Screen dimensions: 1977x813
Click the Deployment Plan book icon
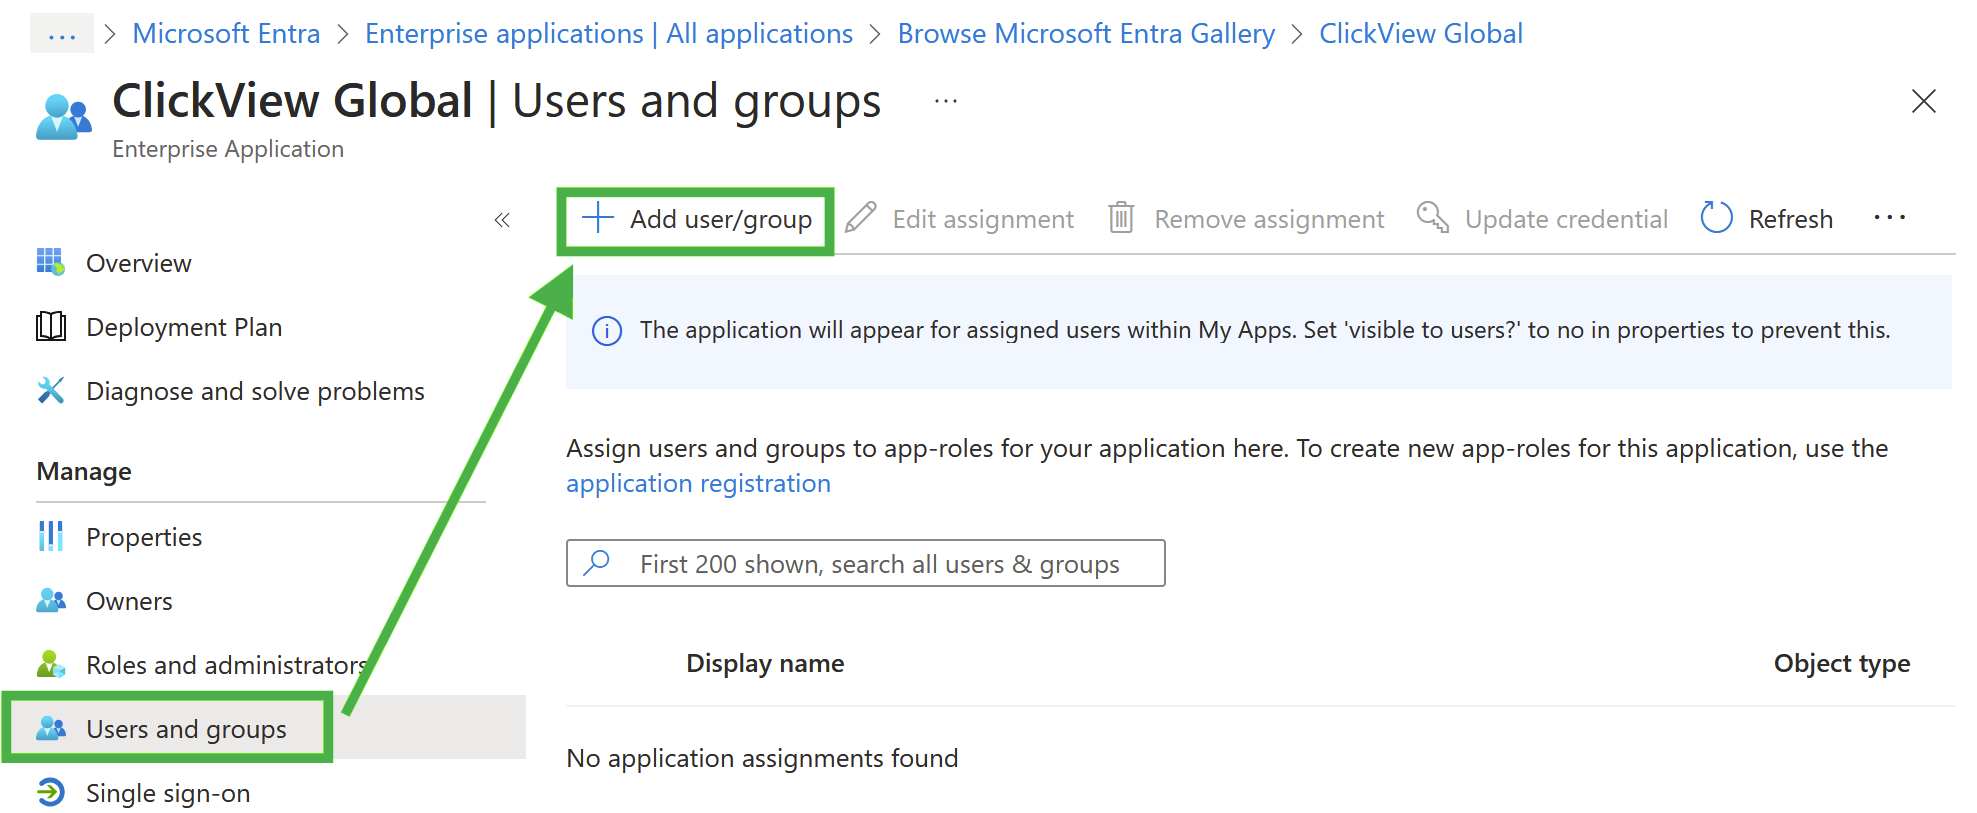(51, 326)
